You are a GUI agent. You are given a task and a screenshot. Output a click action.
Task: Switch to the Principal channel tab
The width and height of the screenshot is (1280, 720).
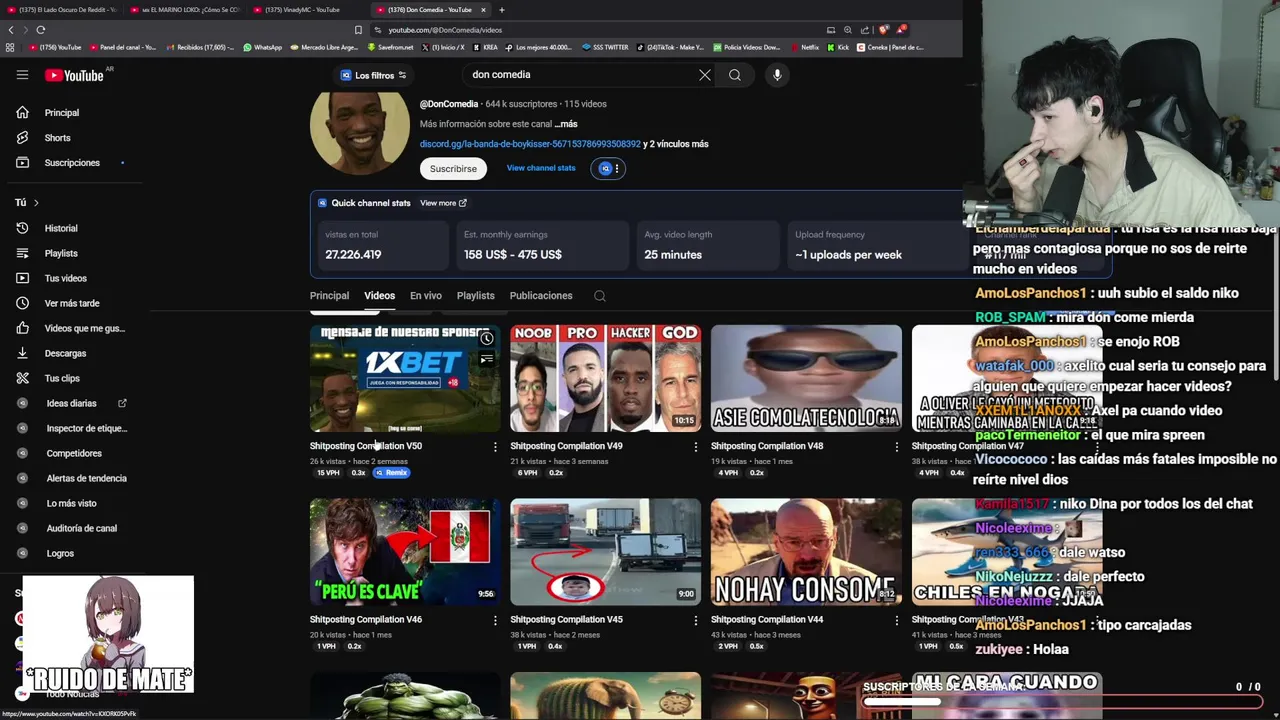(329, 296)
